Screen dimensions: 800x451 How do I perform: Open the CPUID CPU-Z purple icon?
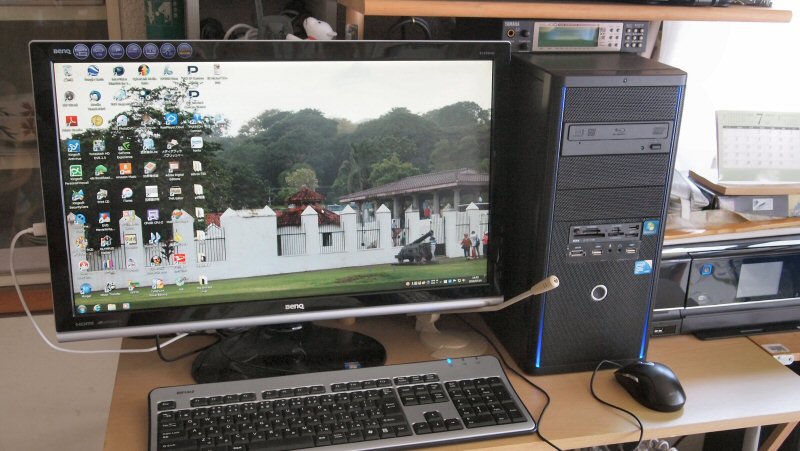pos(153,215)
